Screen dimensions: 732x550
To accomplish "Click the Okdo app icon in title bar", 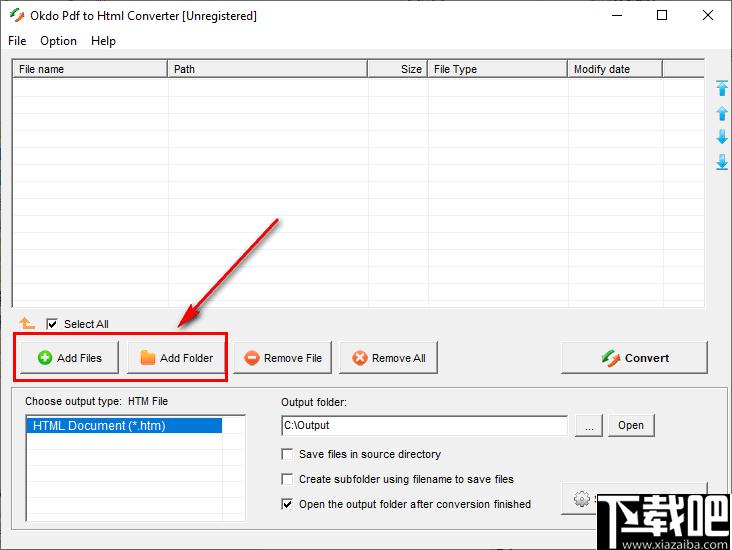I will click(x=17, y=15).
